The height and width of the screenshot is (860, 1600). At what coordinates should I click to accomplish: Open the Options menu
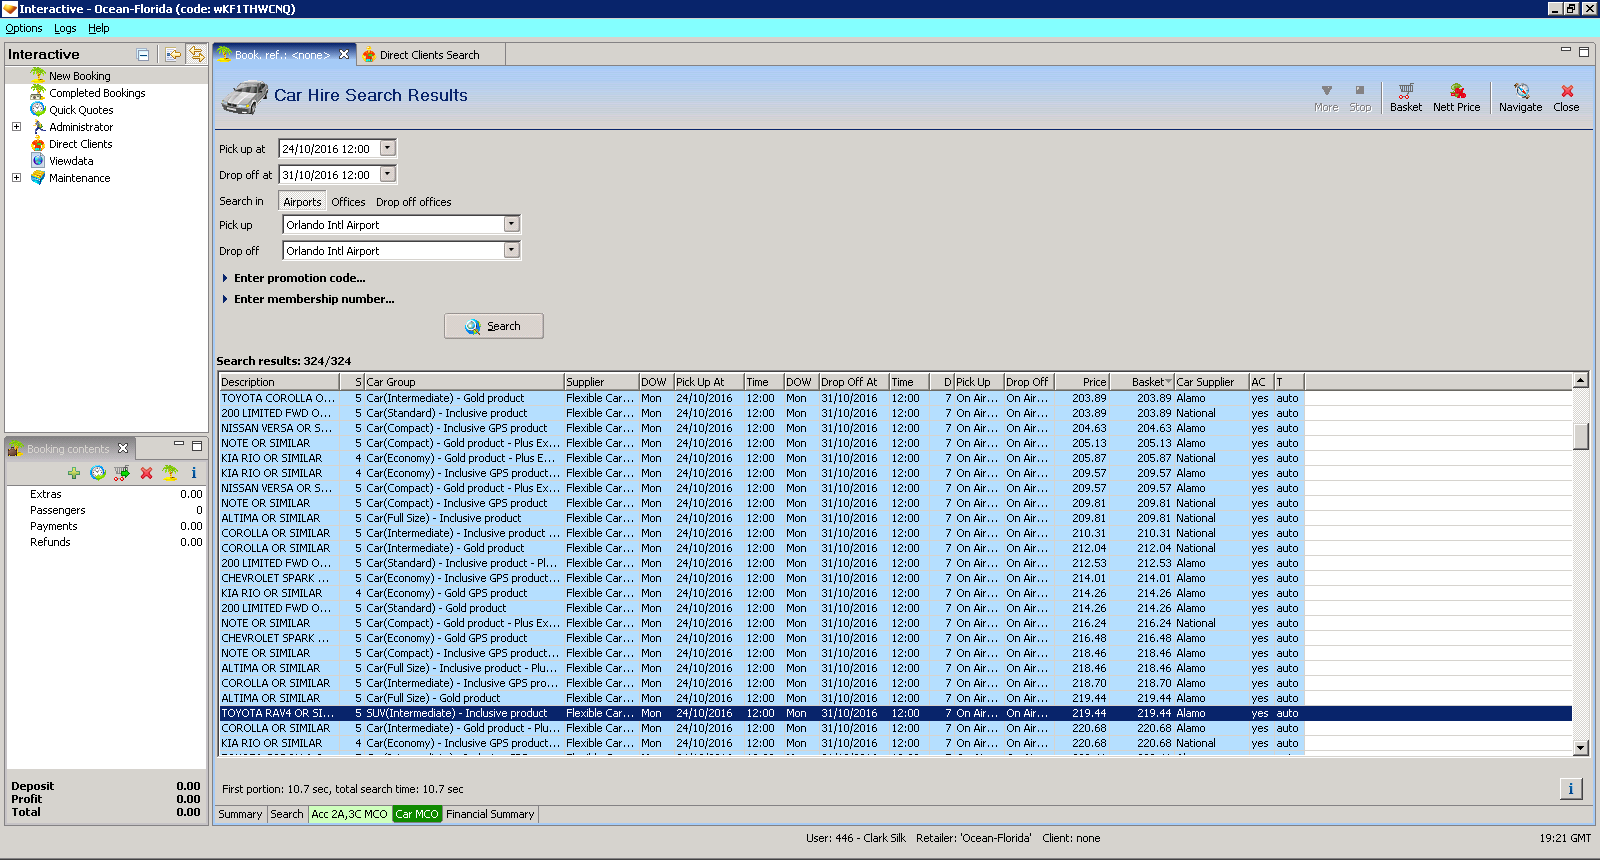[24, 28]
